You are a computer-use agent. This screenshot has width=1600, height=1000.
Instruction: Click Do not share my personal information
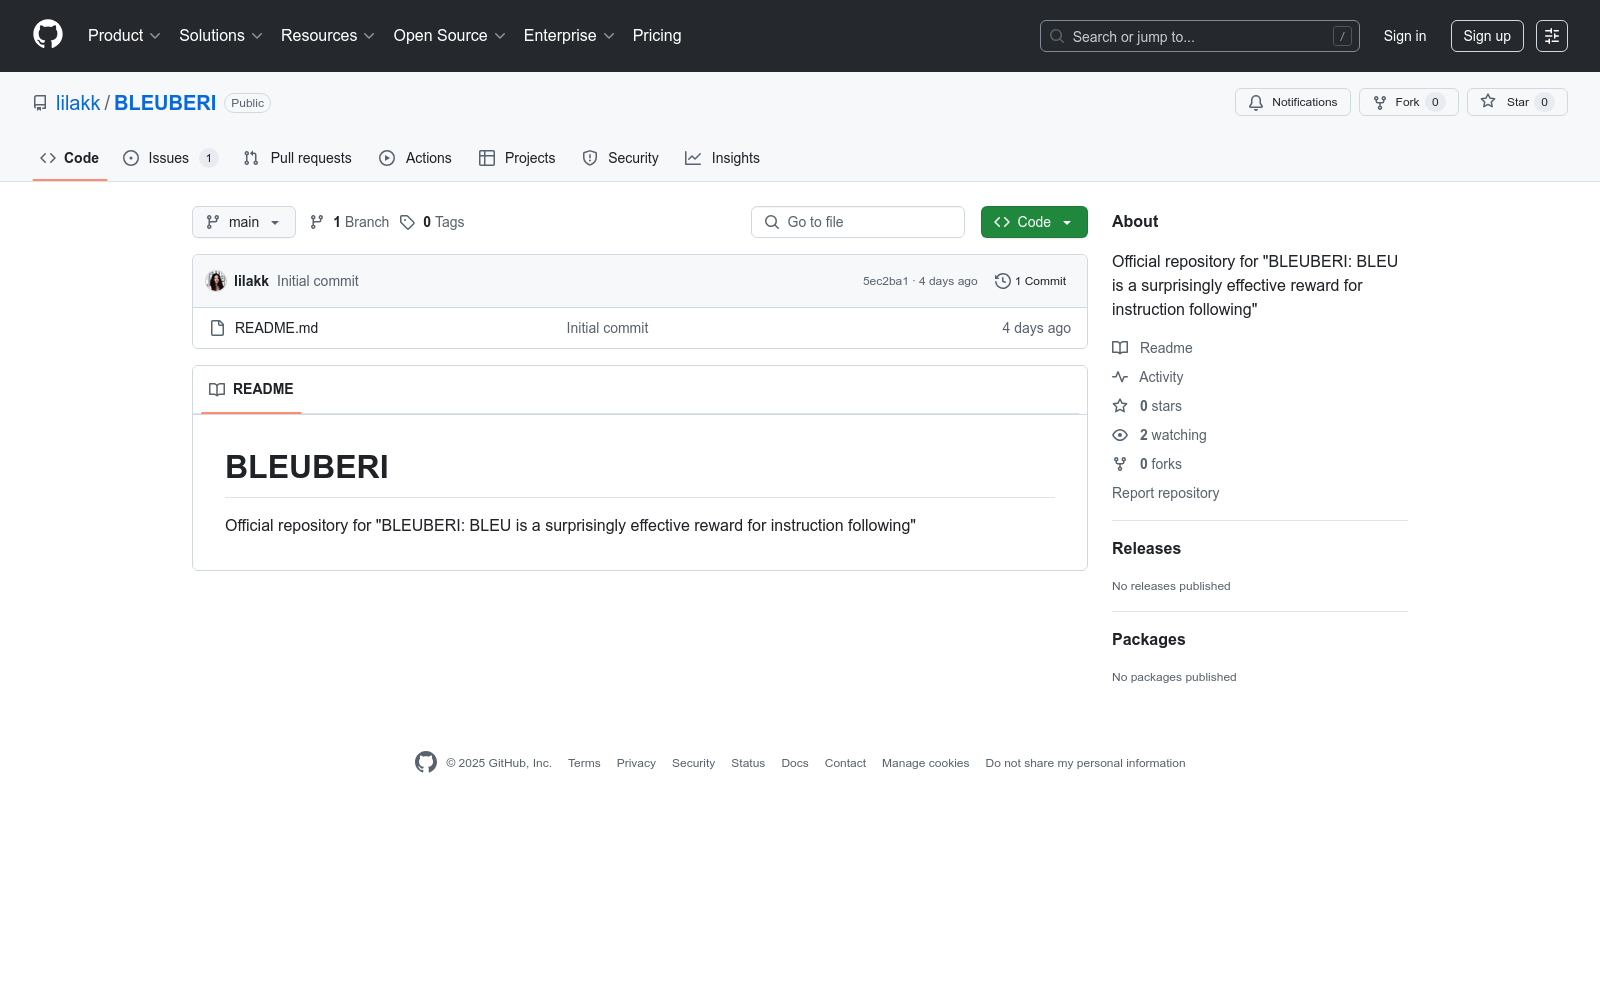click(1085, 763)
